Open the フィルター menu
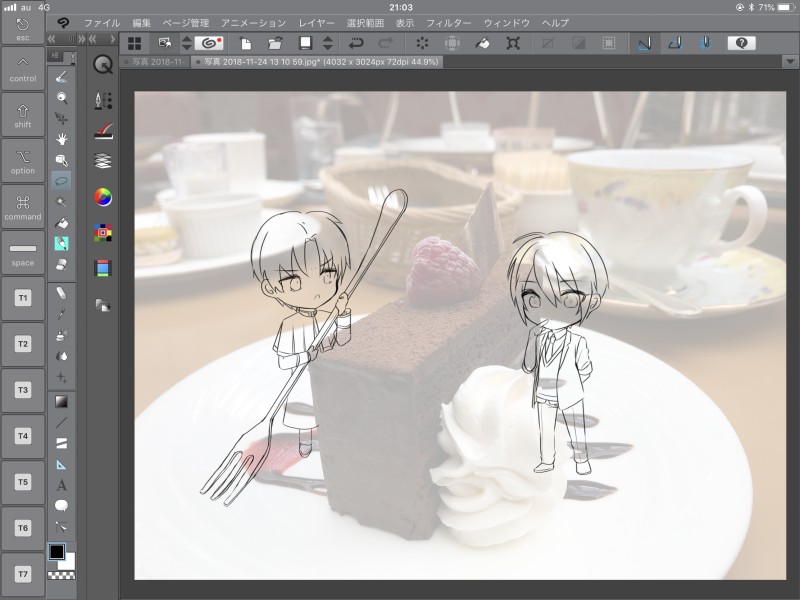This screenshot has width=800, height=600. [448, 23]
